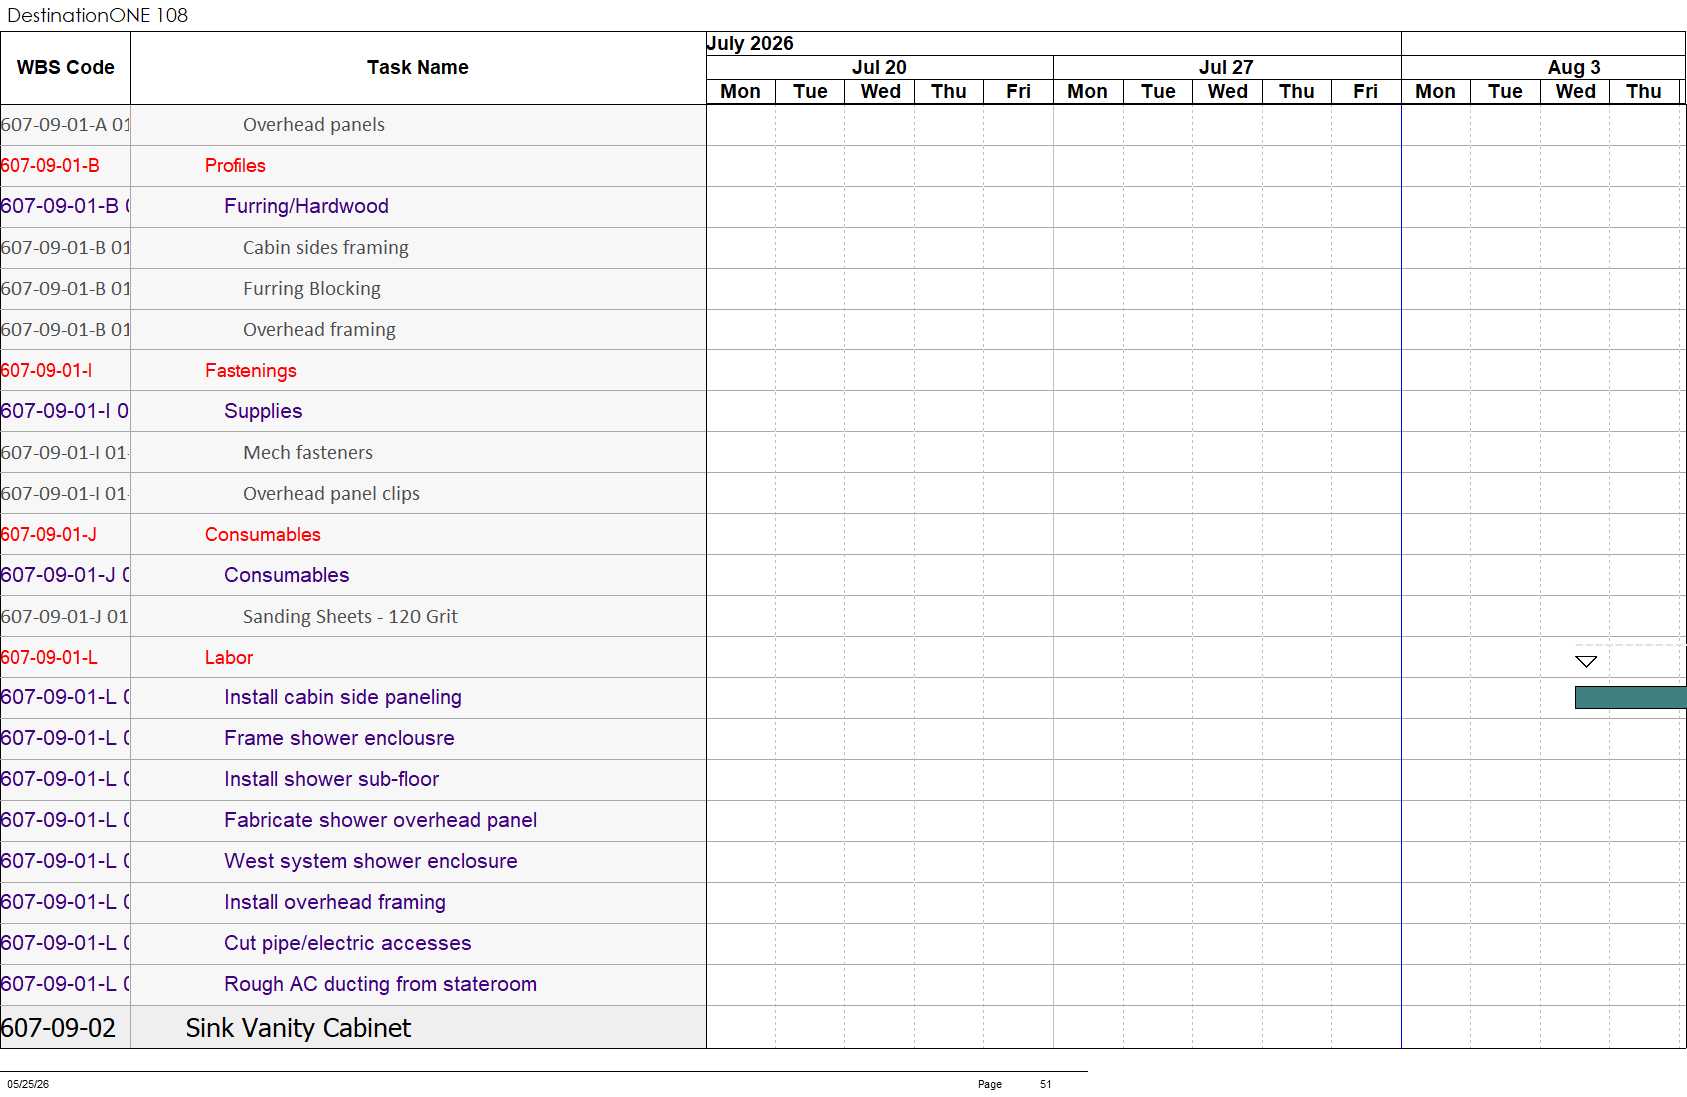This screenshot has height=1097, width=1687.
Task: Select Install shower sub-floor task
Action: pyautogui.click(x=332, y=779)
